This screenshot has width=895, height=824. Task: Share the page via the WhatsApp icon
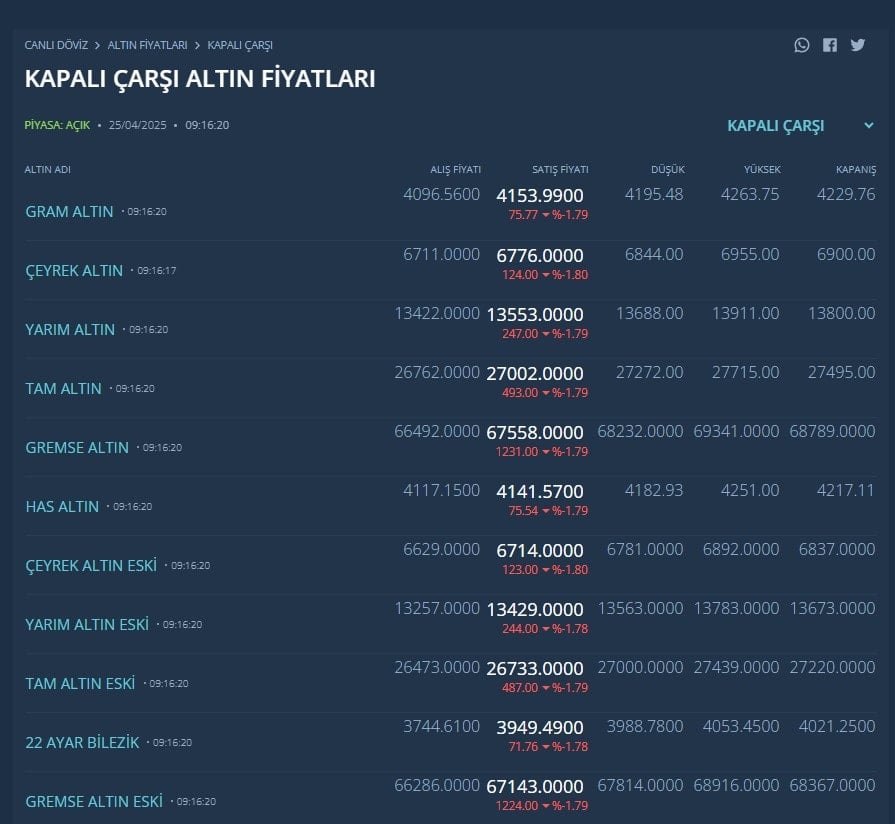click(801, 45)
